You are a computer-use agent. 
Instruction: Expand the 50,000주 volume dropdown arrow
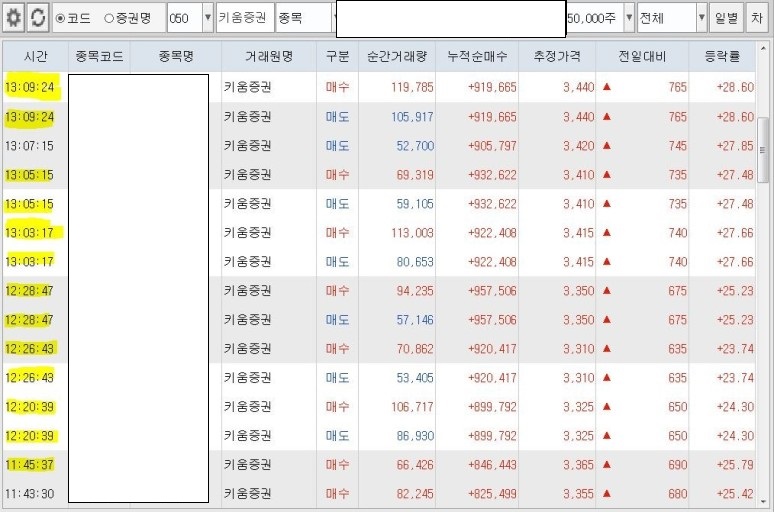tap(628, 18)
